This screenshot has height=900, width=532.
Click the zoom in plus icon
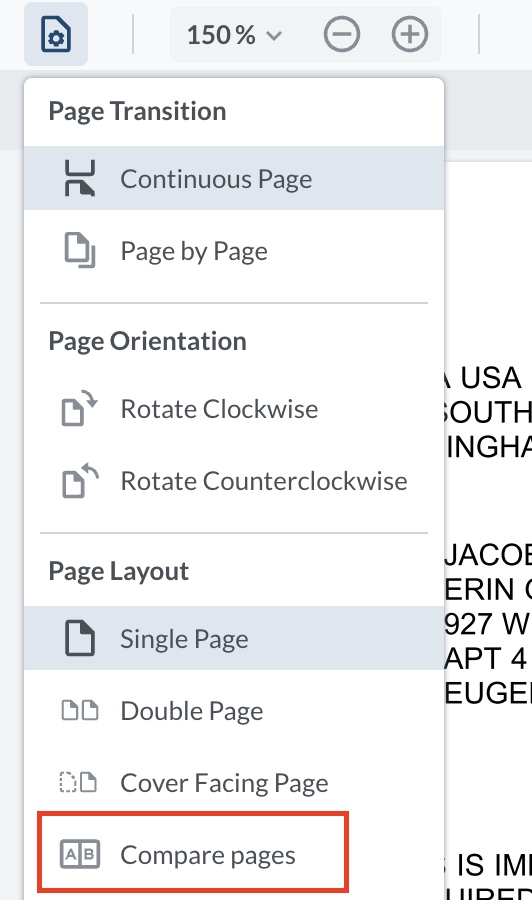click(x=410, y=34)
